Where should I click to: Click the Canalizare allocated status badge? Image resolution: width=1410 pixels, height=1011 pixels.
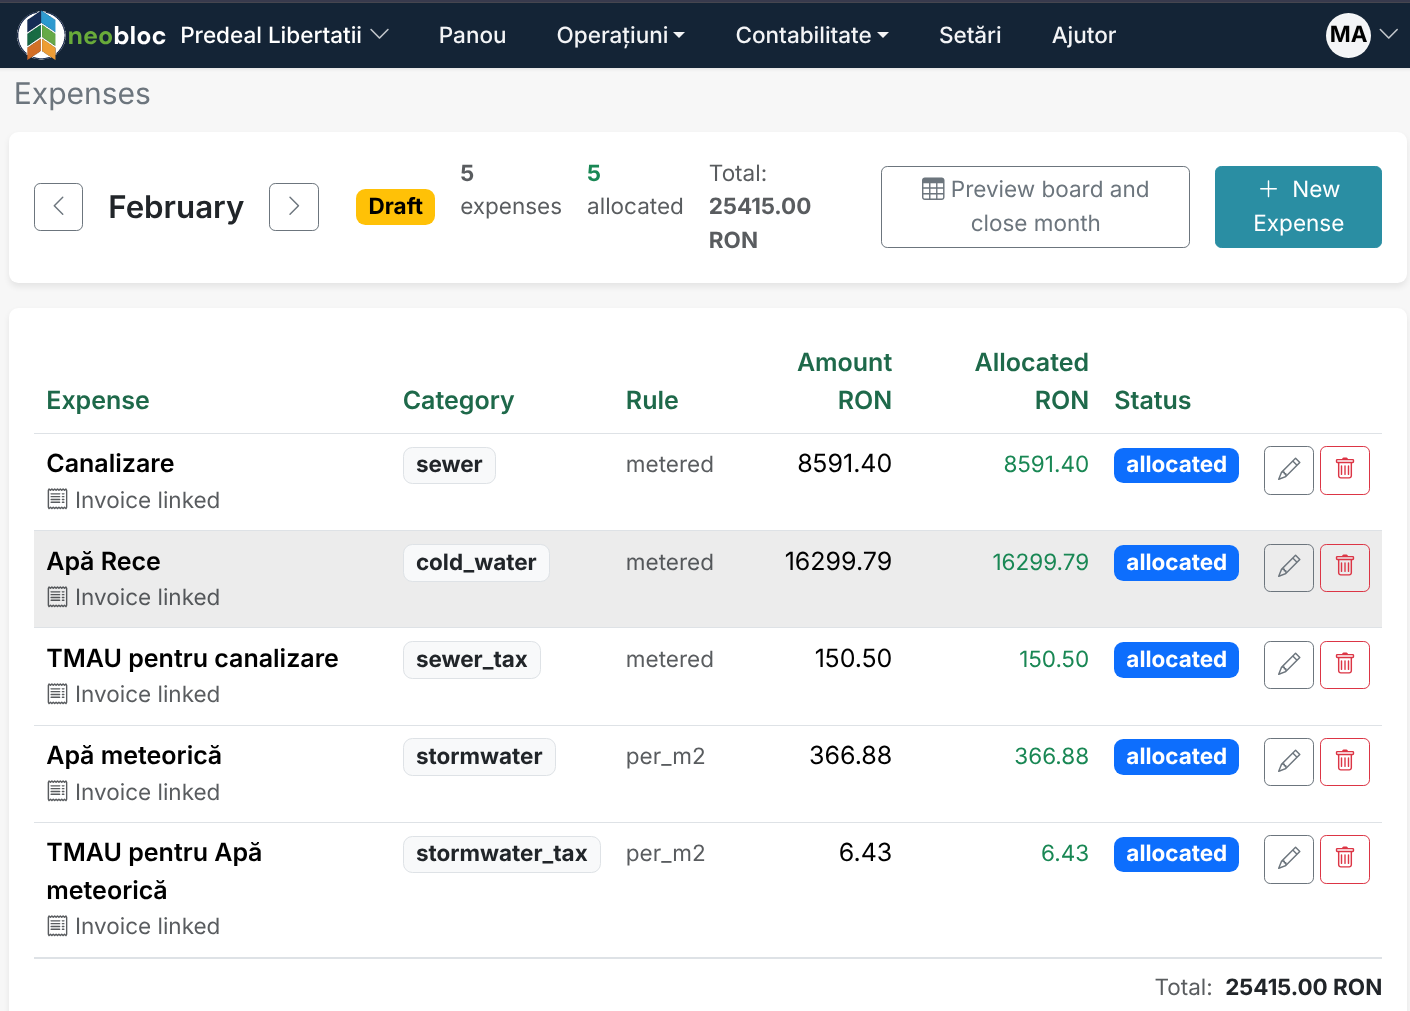pos(1176,465)
